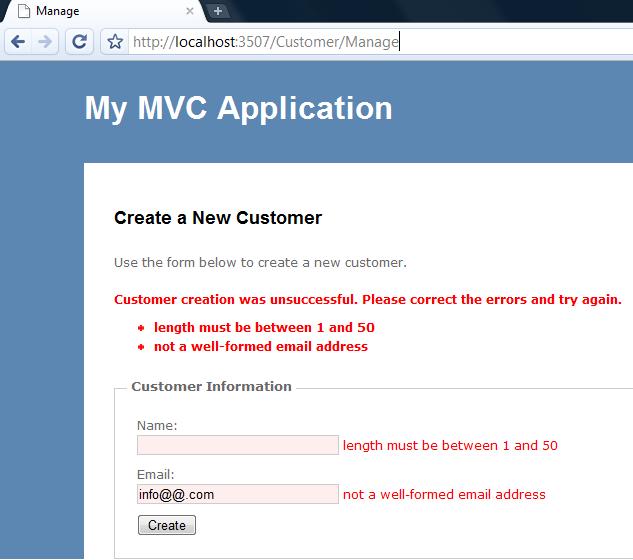Click the Create a New Customer heading
This screenshot has height=560, width=633.
click(218, 218)
